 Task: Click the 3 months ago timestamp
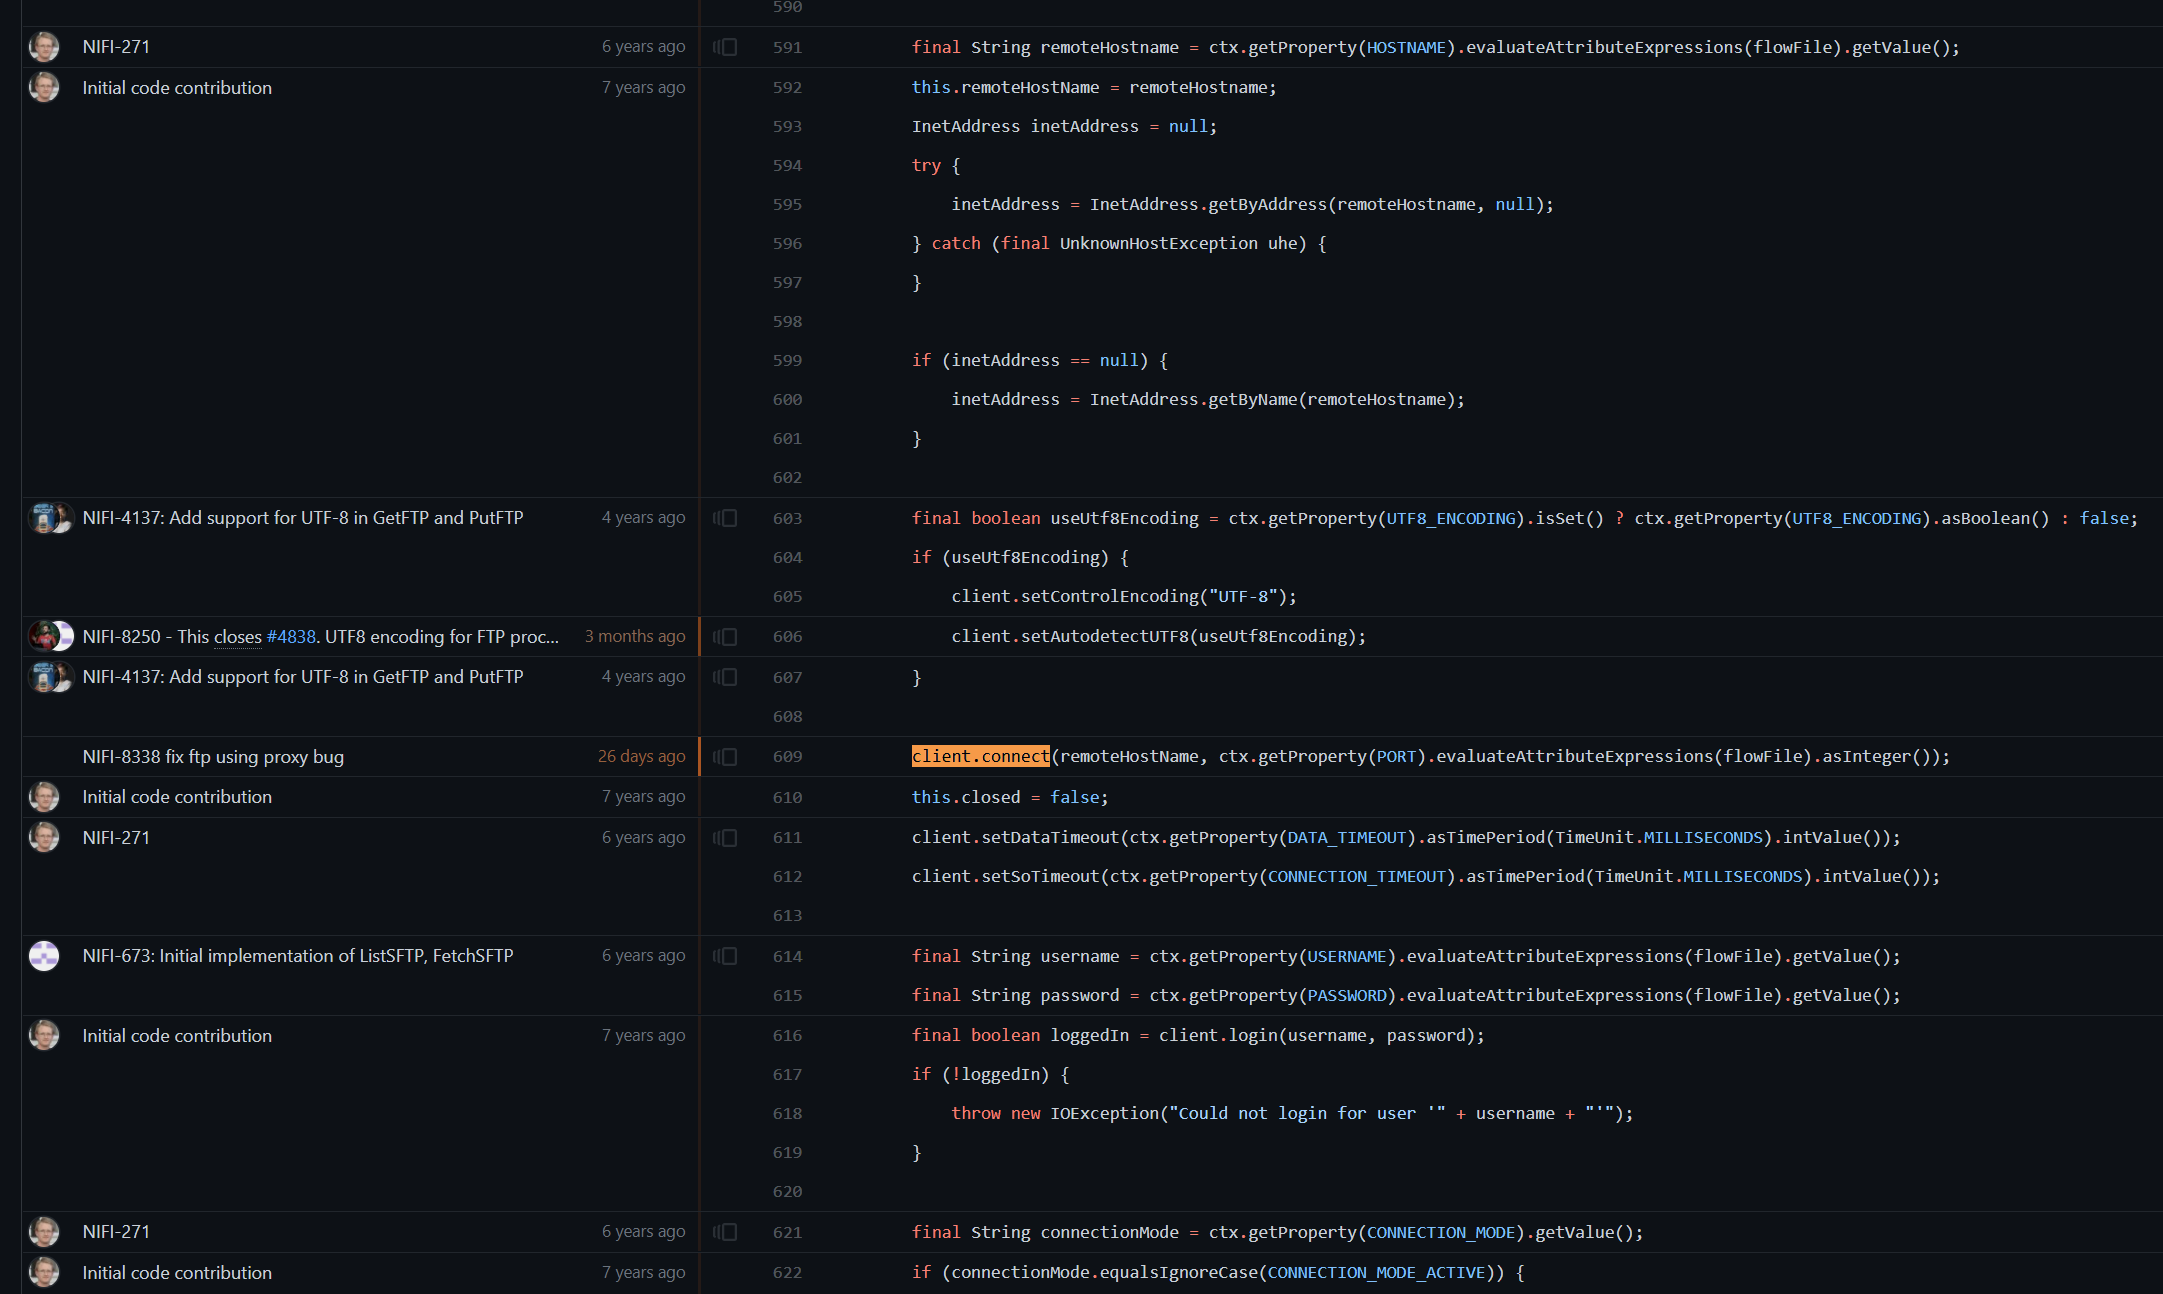pos(635,637)
